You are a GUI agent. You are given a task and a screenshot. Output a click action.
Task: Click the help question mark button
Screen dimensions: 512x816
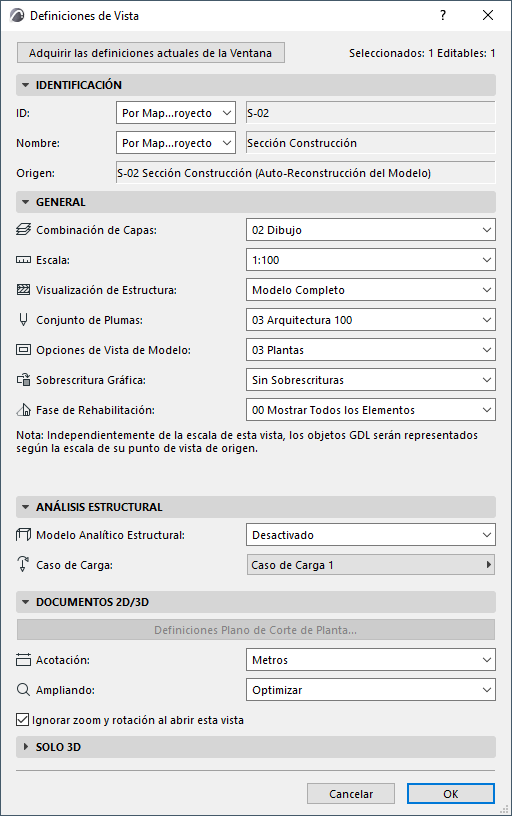(x=443, y=15)
